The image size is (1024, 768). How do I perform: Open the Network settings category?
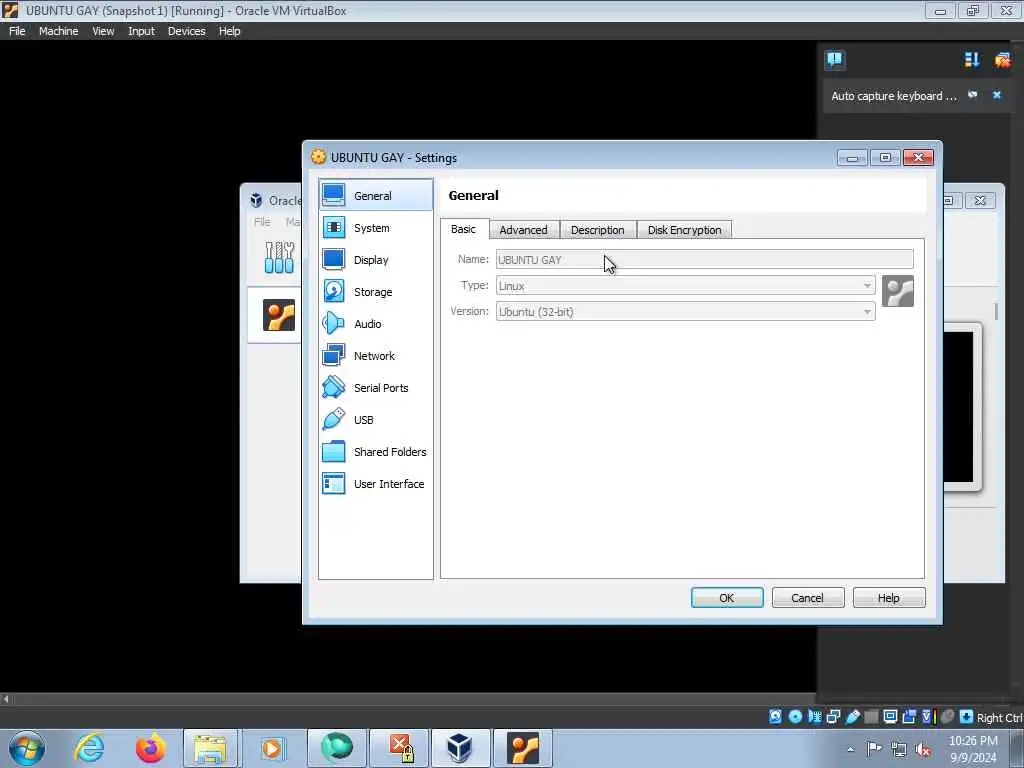click(376, 355)
